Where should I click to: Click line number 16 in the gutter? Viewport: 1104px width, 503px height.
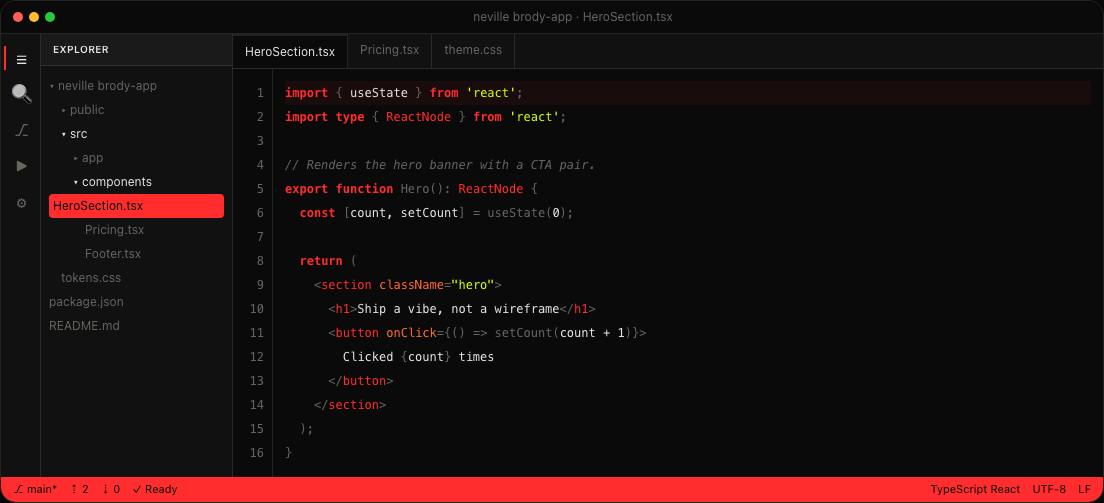coord(257,452)
